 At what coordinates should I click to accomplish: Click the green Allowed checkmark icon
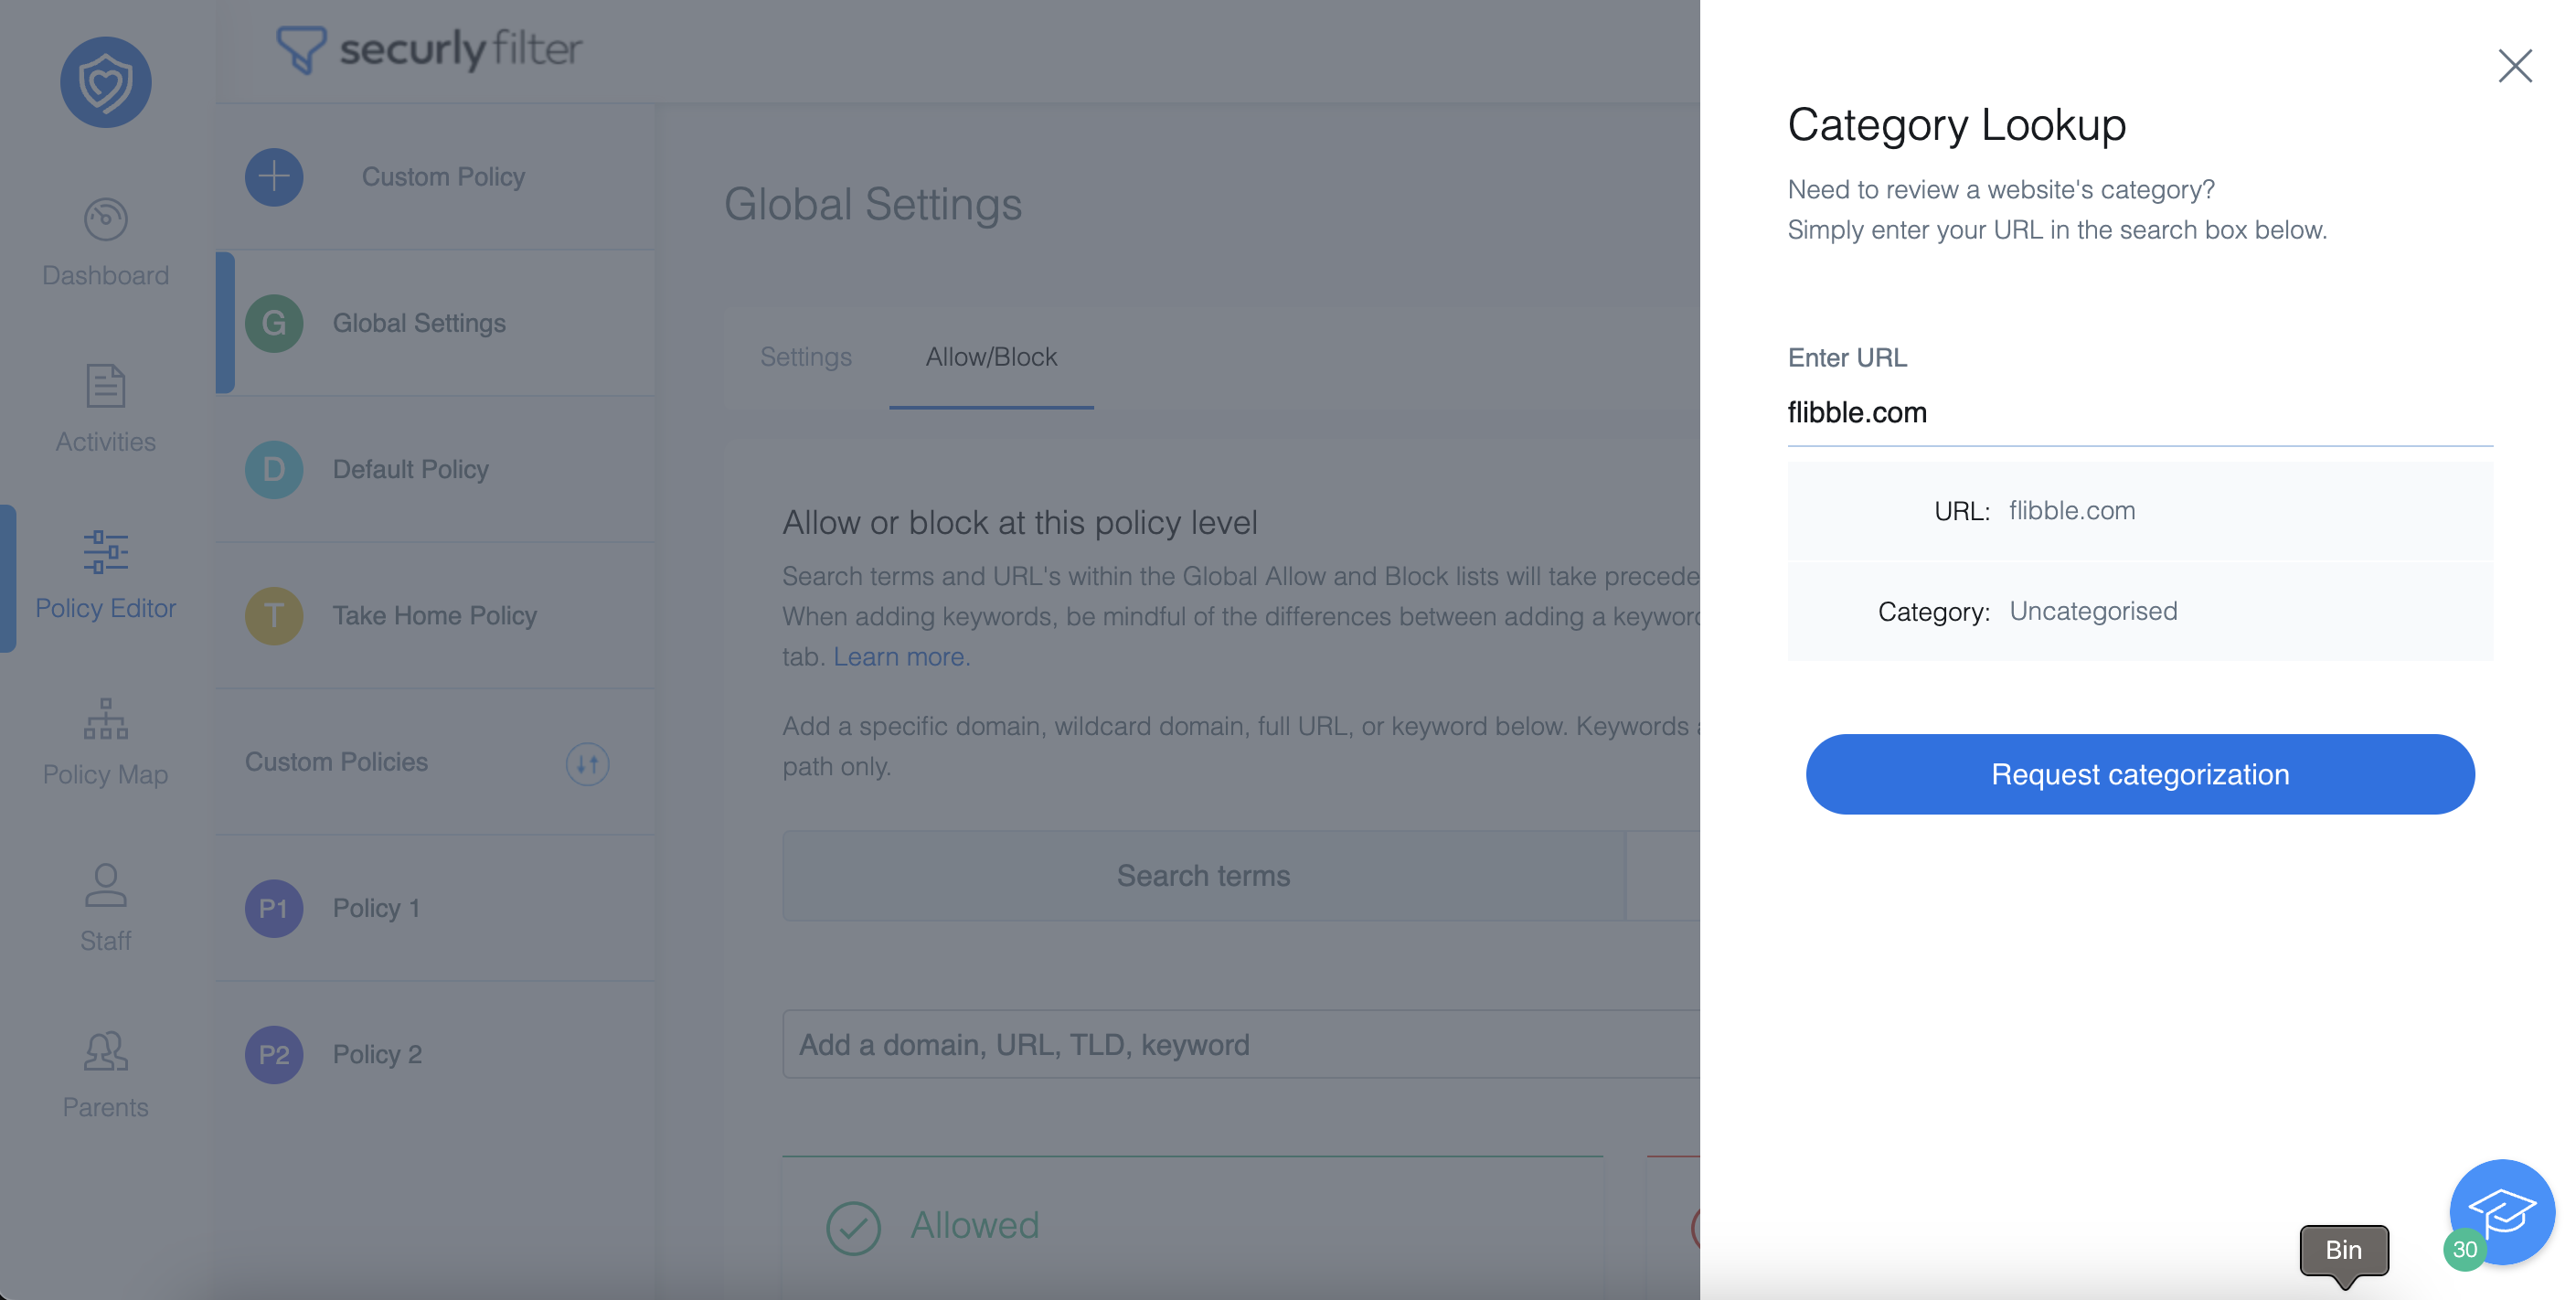click(x=853, y=1227)
